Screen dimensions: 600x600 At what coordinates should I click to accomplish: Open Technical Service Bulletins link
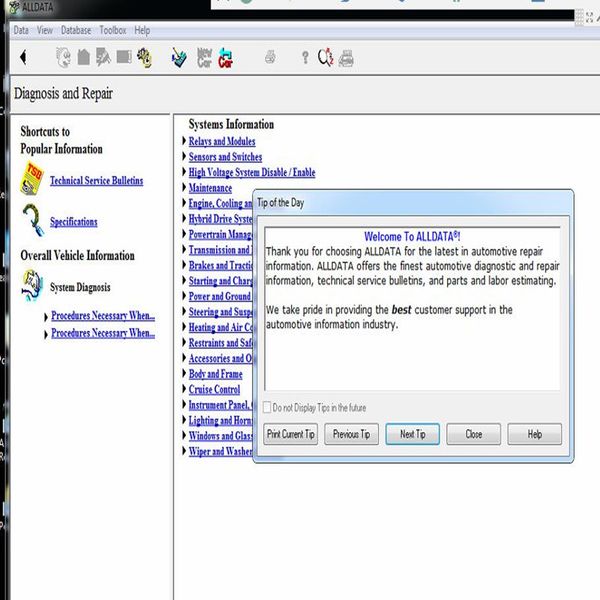pos(96,180)
